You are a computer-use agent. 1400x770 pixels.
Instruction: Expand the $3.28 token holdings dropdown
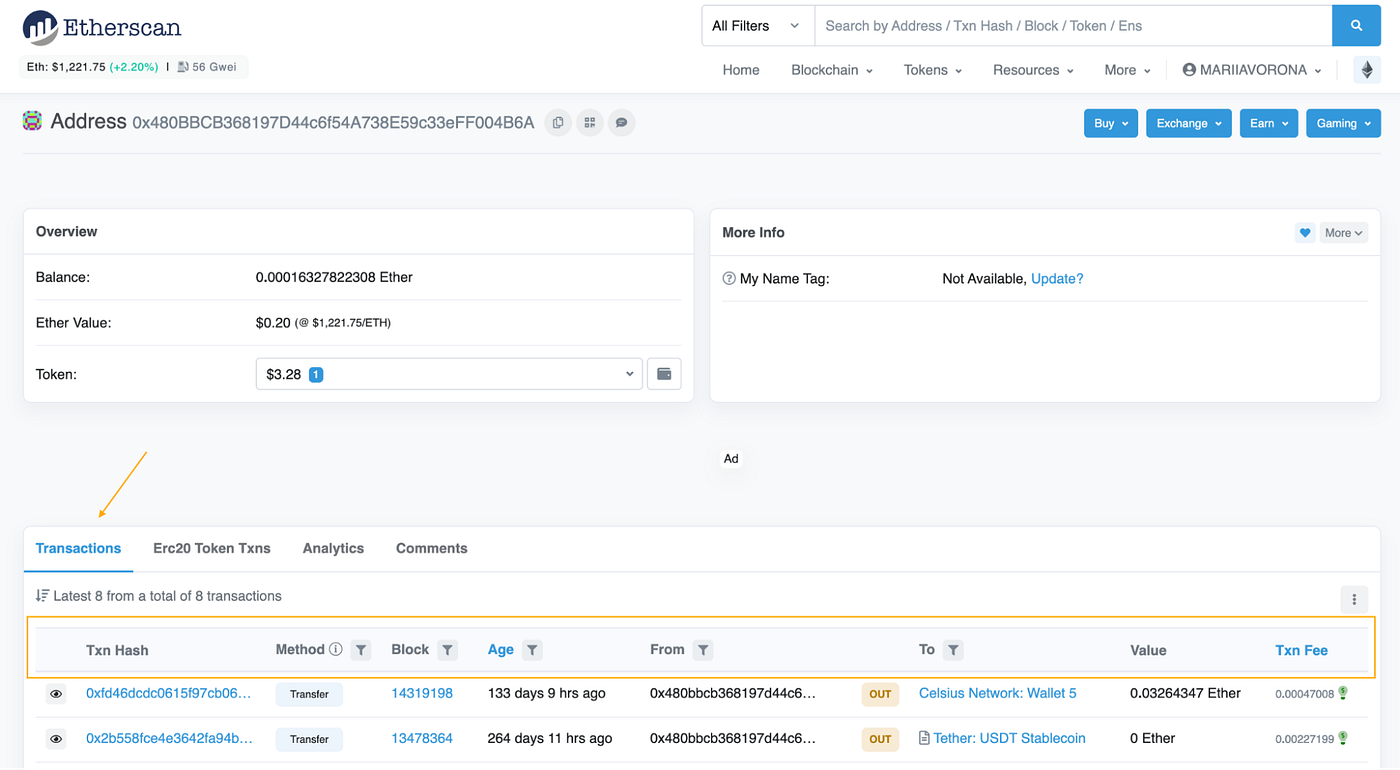[x=448, y=373]
